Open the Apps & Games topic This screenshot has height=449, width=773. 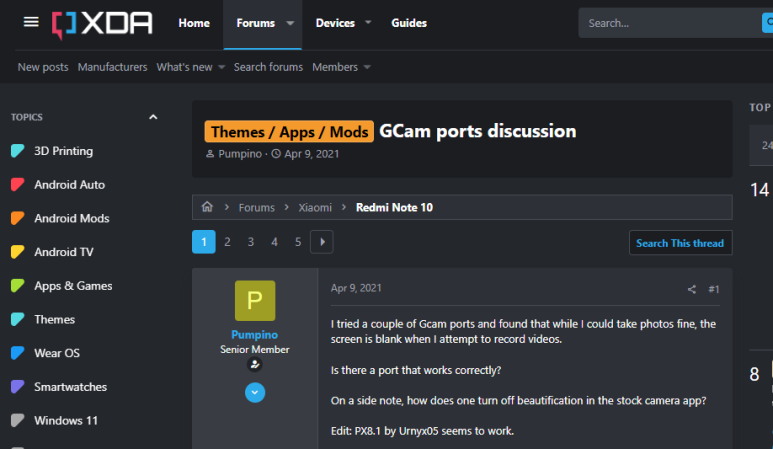tap(73, 286)
